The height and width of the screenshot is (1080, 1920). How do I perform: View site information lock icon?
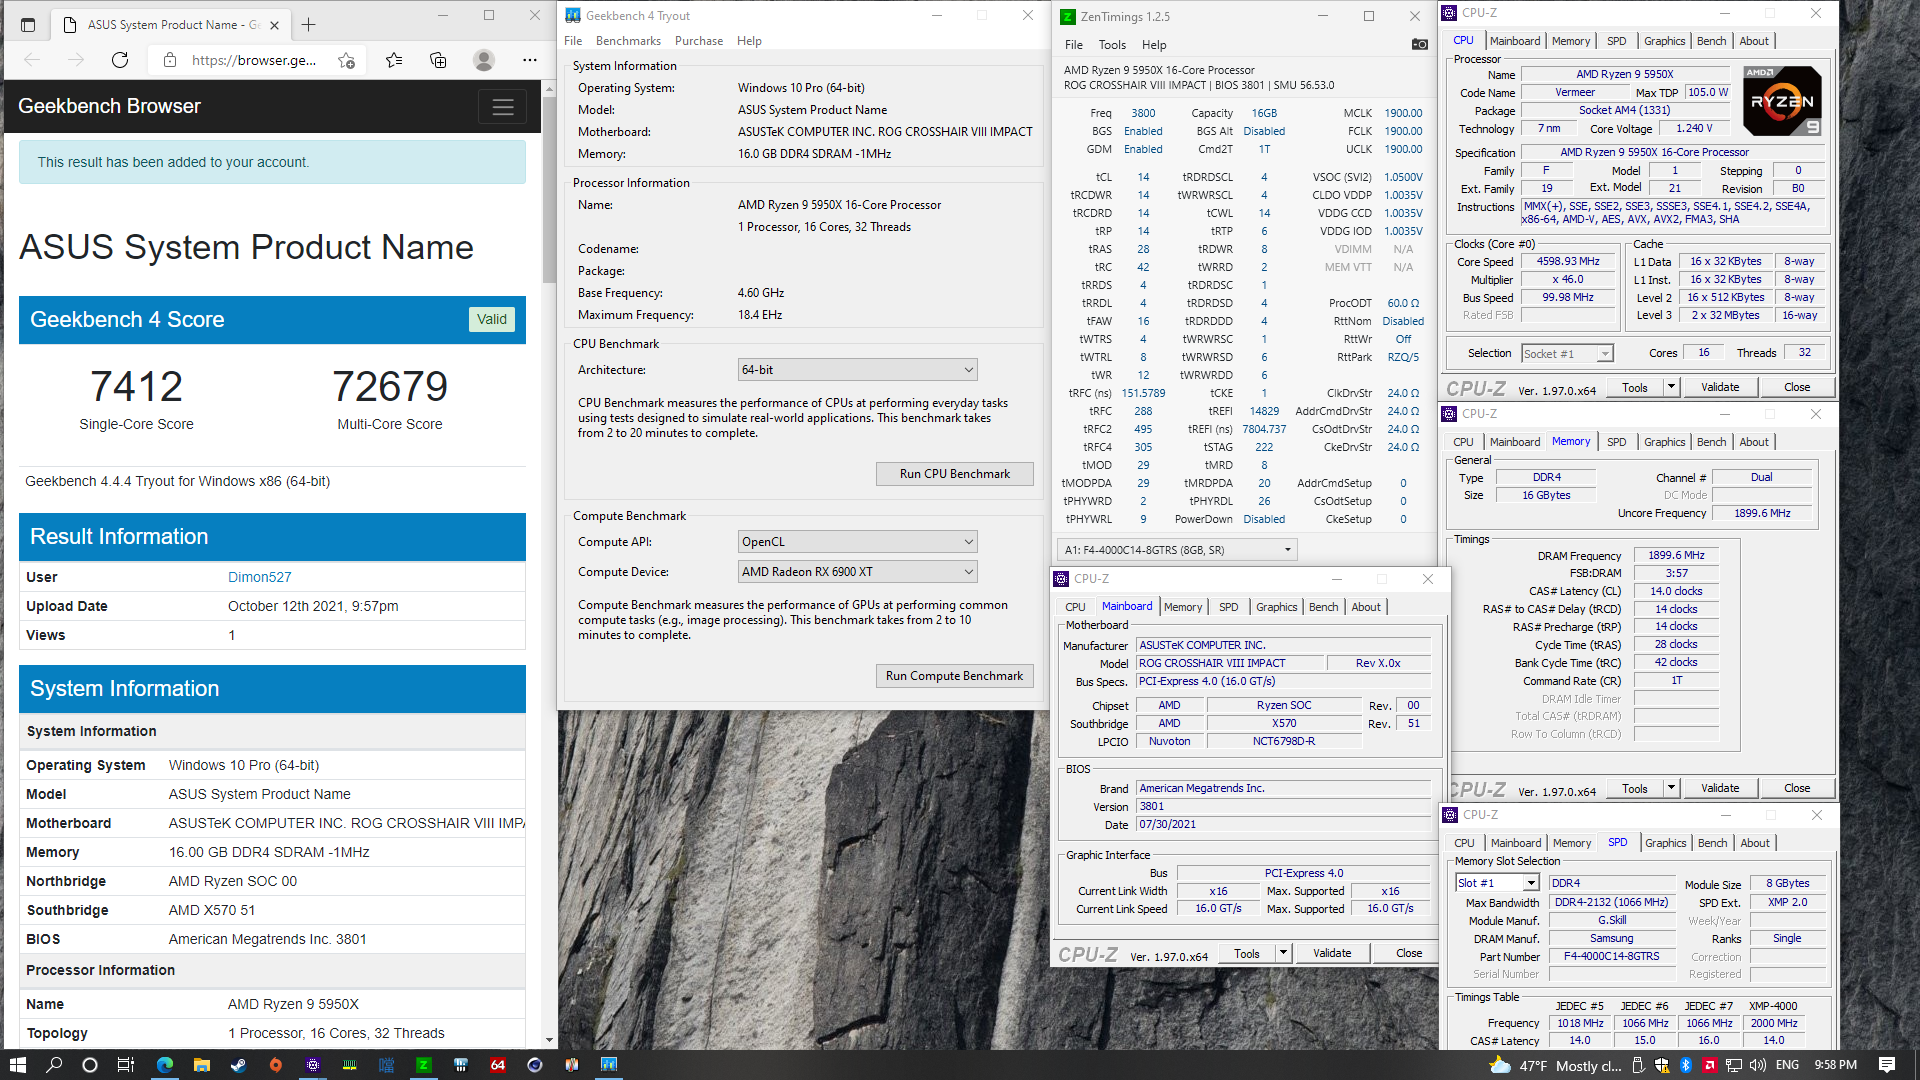coord(169,60)
